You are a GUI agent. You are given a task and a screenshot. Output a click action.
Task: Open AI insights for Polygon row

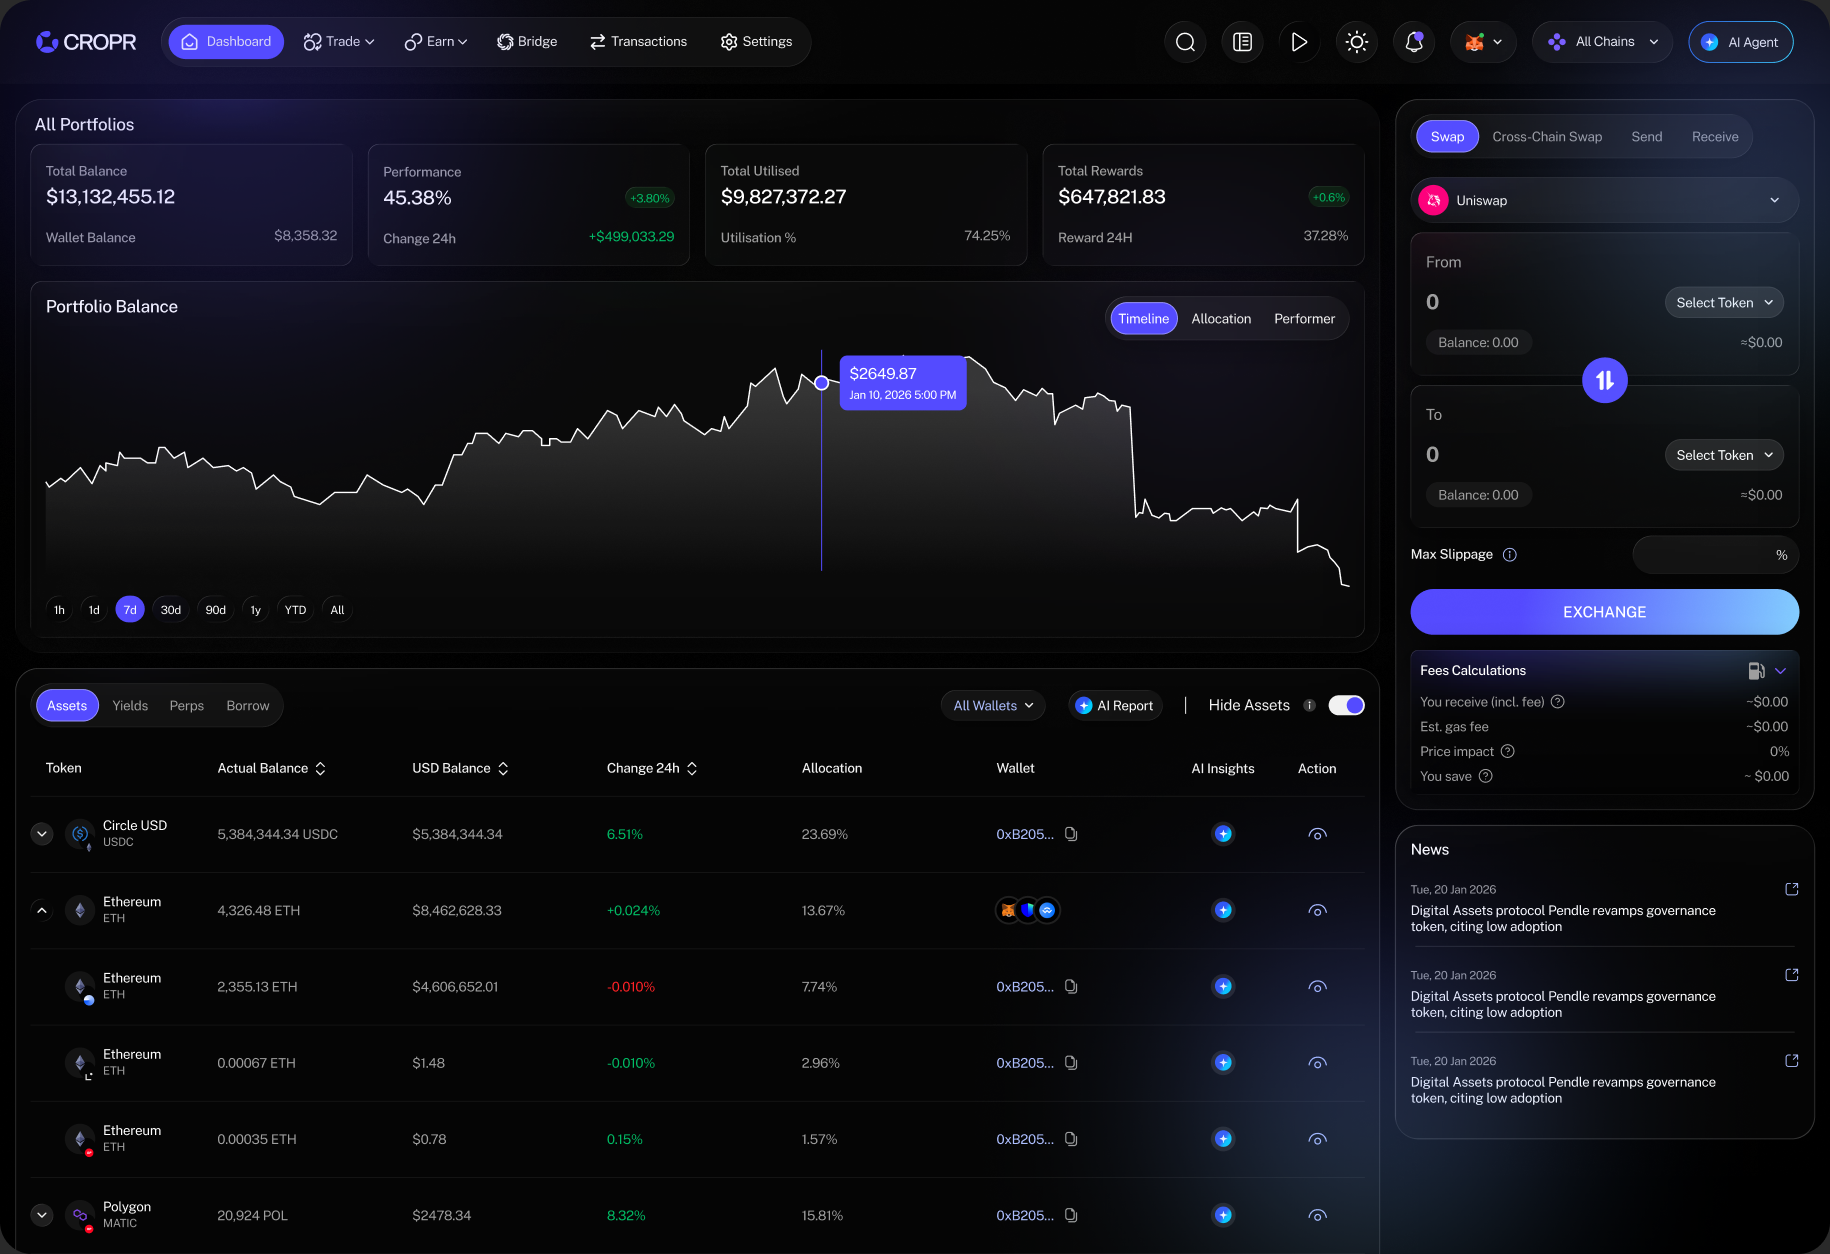click(1223, 1215)
